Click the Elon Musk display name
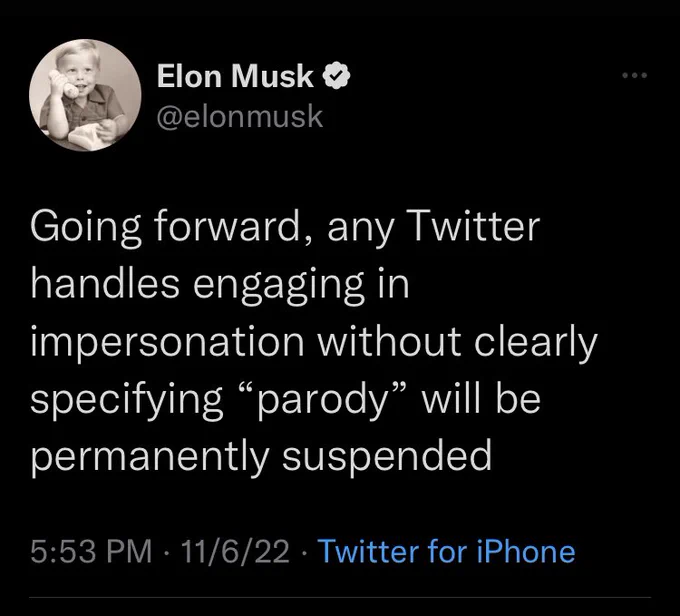Viewport: 680px width, 616px height. [235, 75]
